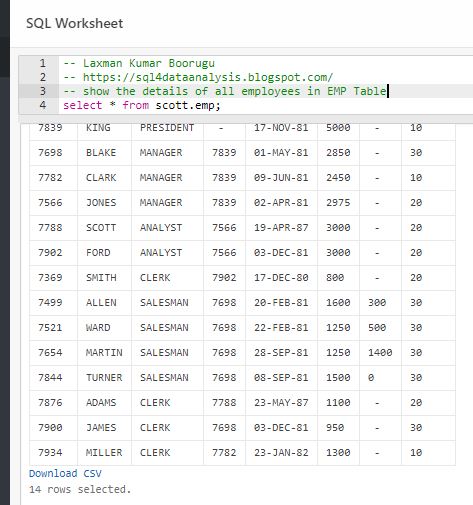Viewport: 473px width, 505px height.
Task: Select the JONES name cell
Action: 101,203
